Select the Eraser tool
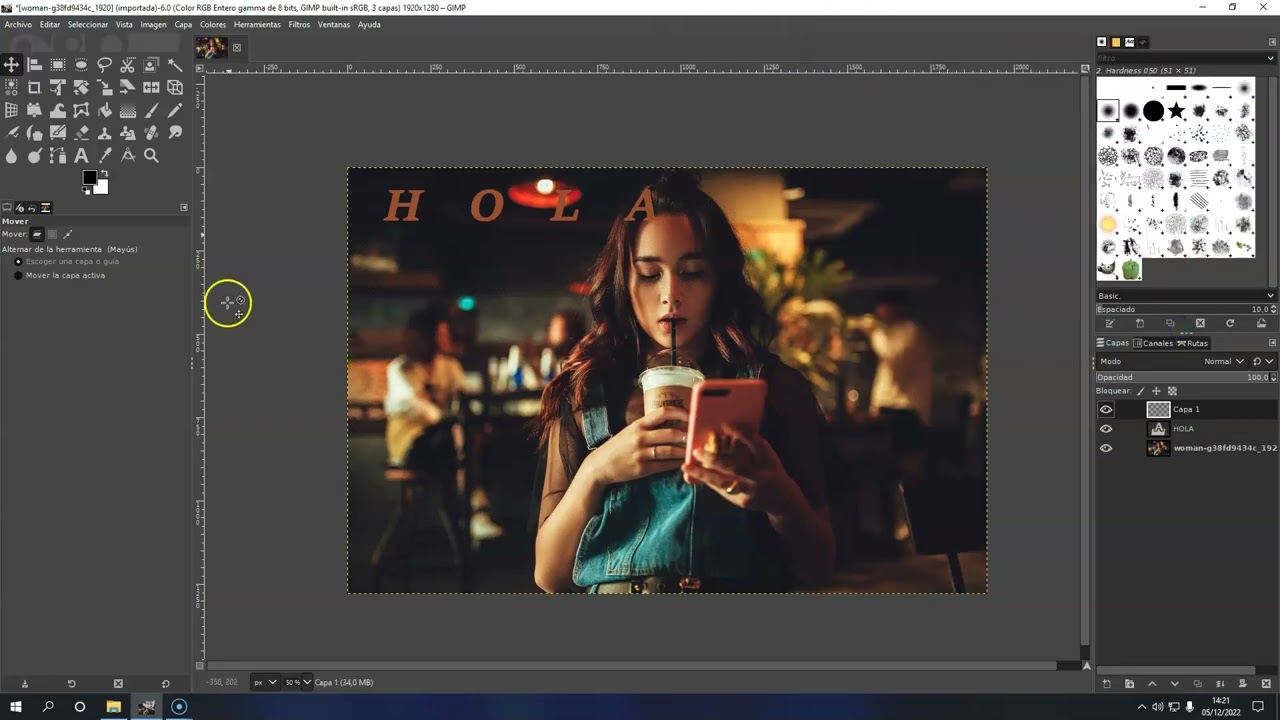Image resolution: width=1280 pixels, height=720 pixels. click(81, 133)
